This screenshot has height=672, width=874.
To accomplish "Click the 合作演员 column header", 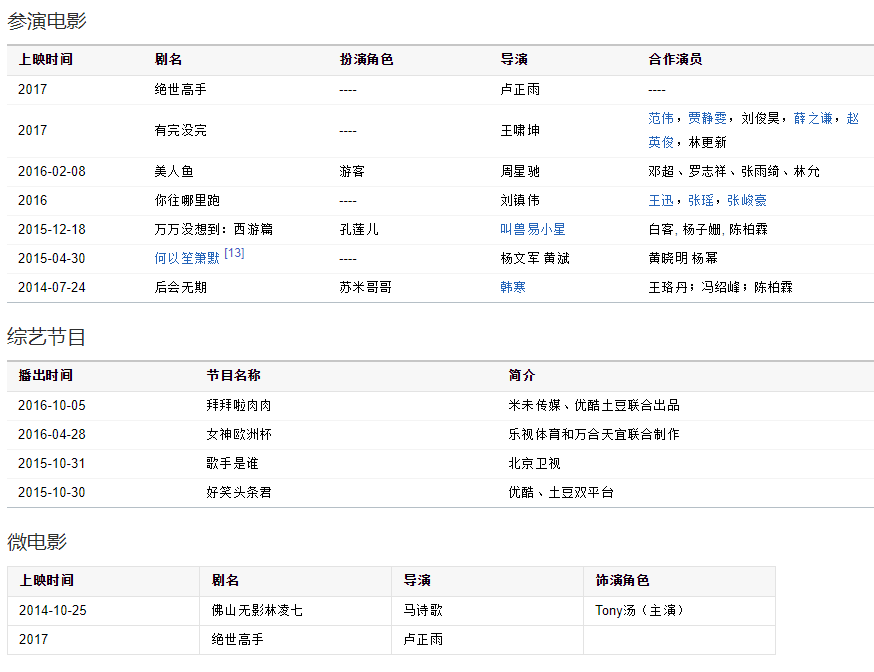I will click(675, 60).
